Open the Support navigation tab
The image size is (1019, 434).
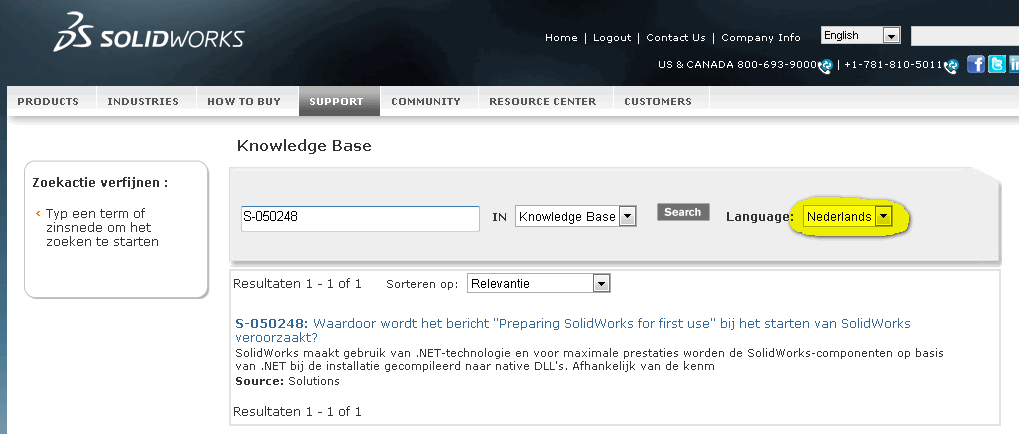336,101
